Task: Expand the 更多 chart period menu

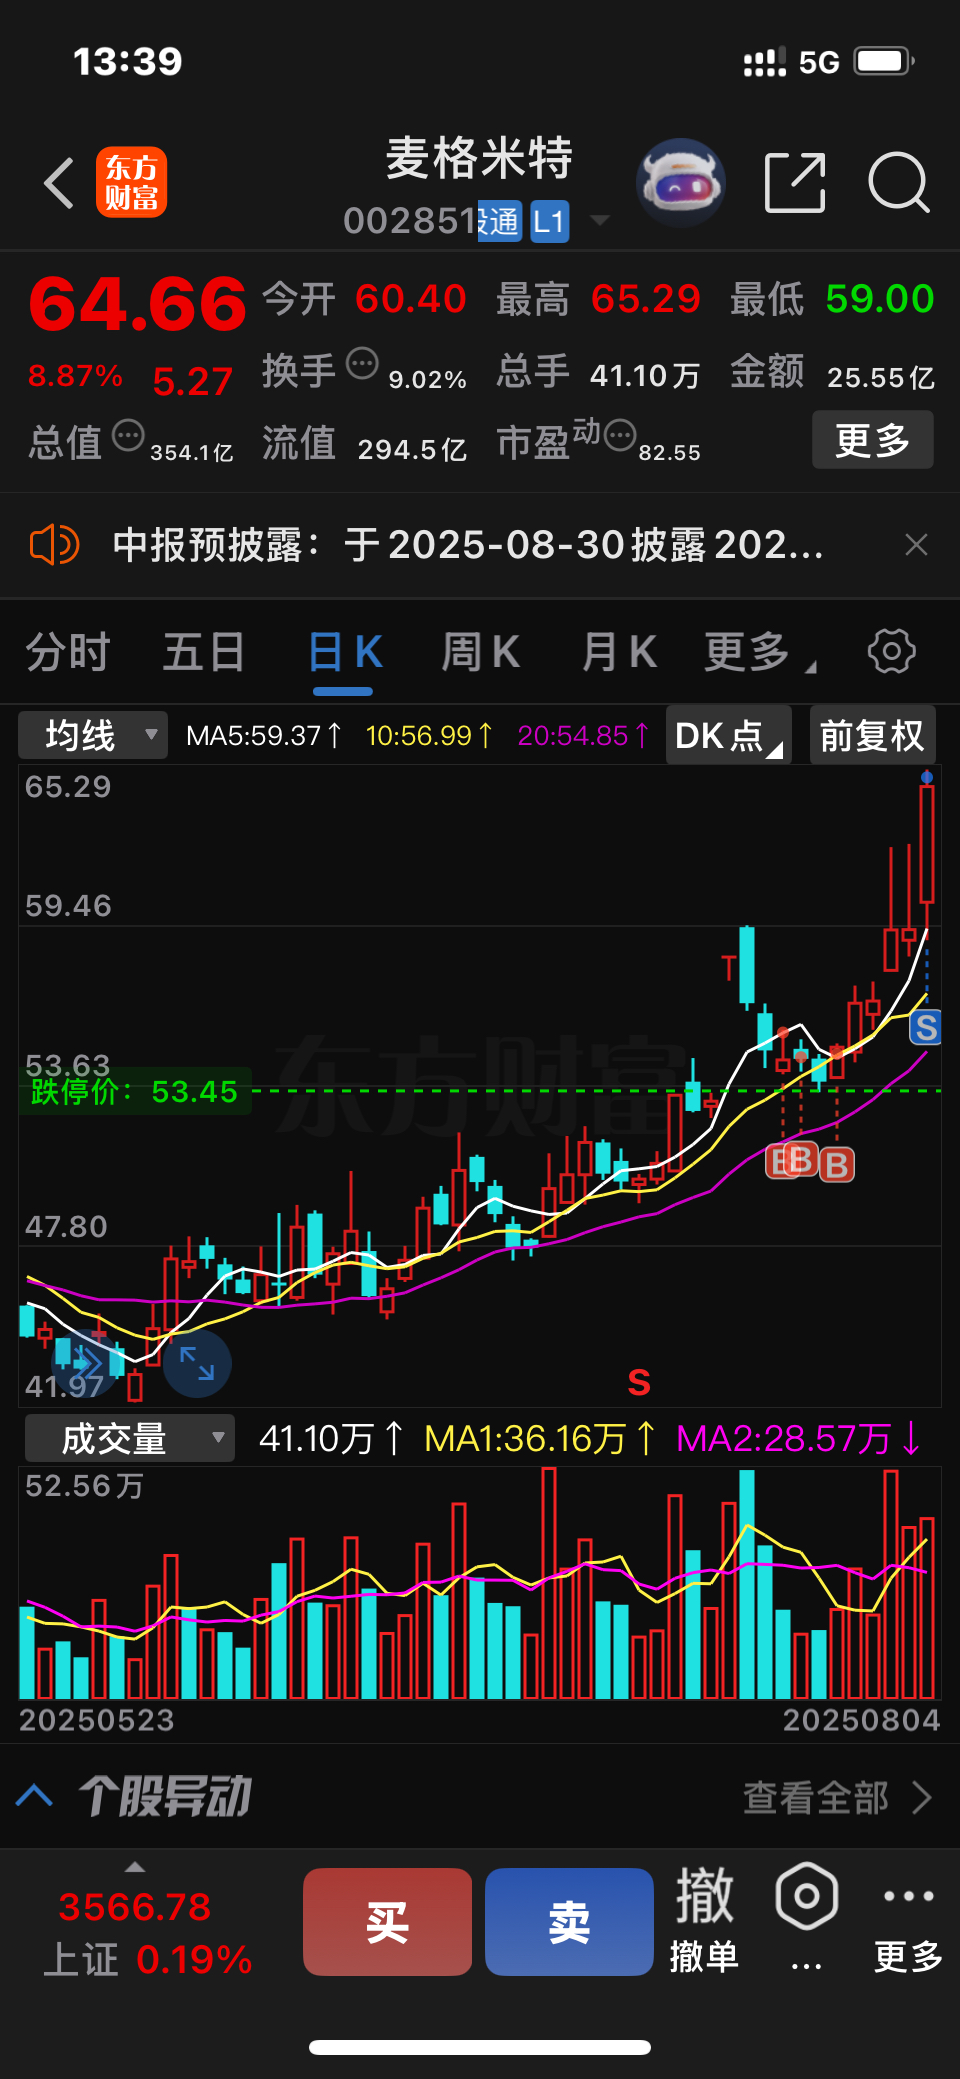Action: pyautogui.click(x=759, y=652)
